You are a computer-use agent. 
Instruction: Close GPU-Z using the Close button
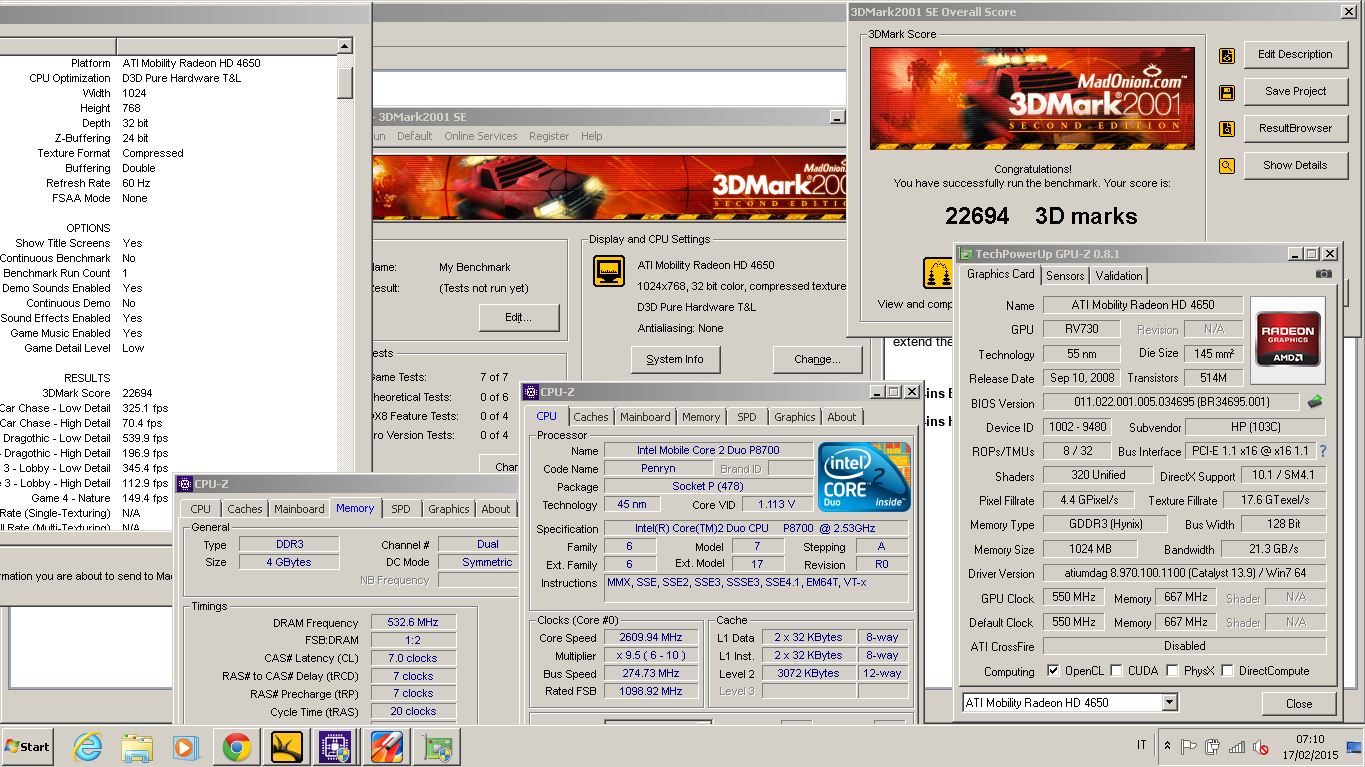click(1299, 703)
